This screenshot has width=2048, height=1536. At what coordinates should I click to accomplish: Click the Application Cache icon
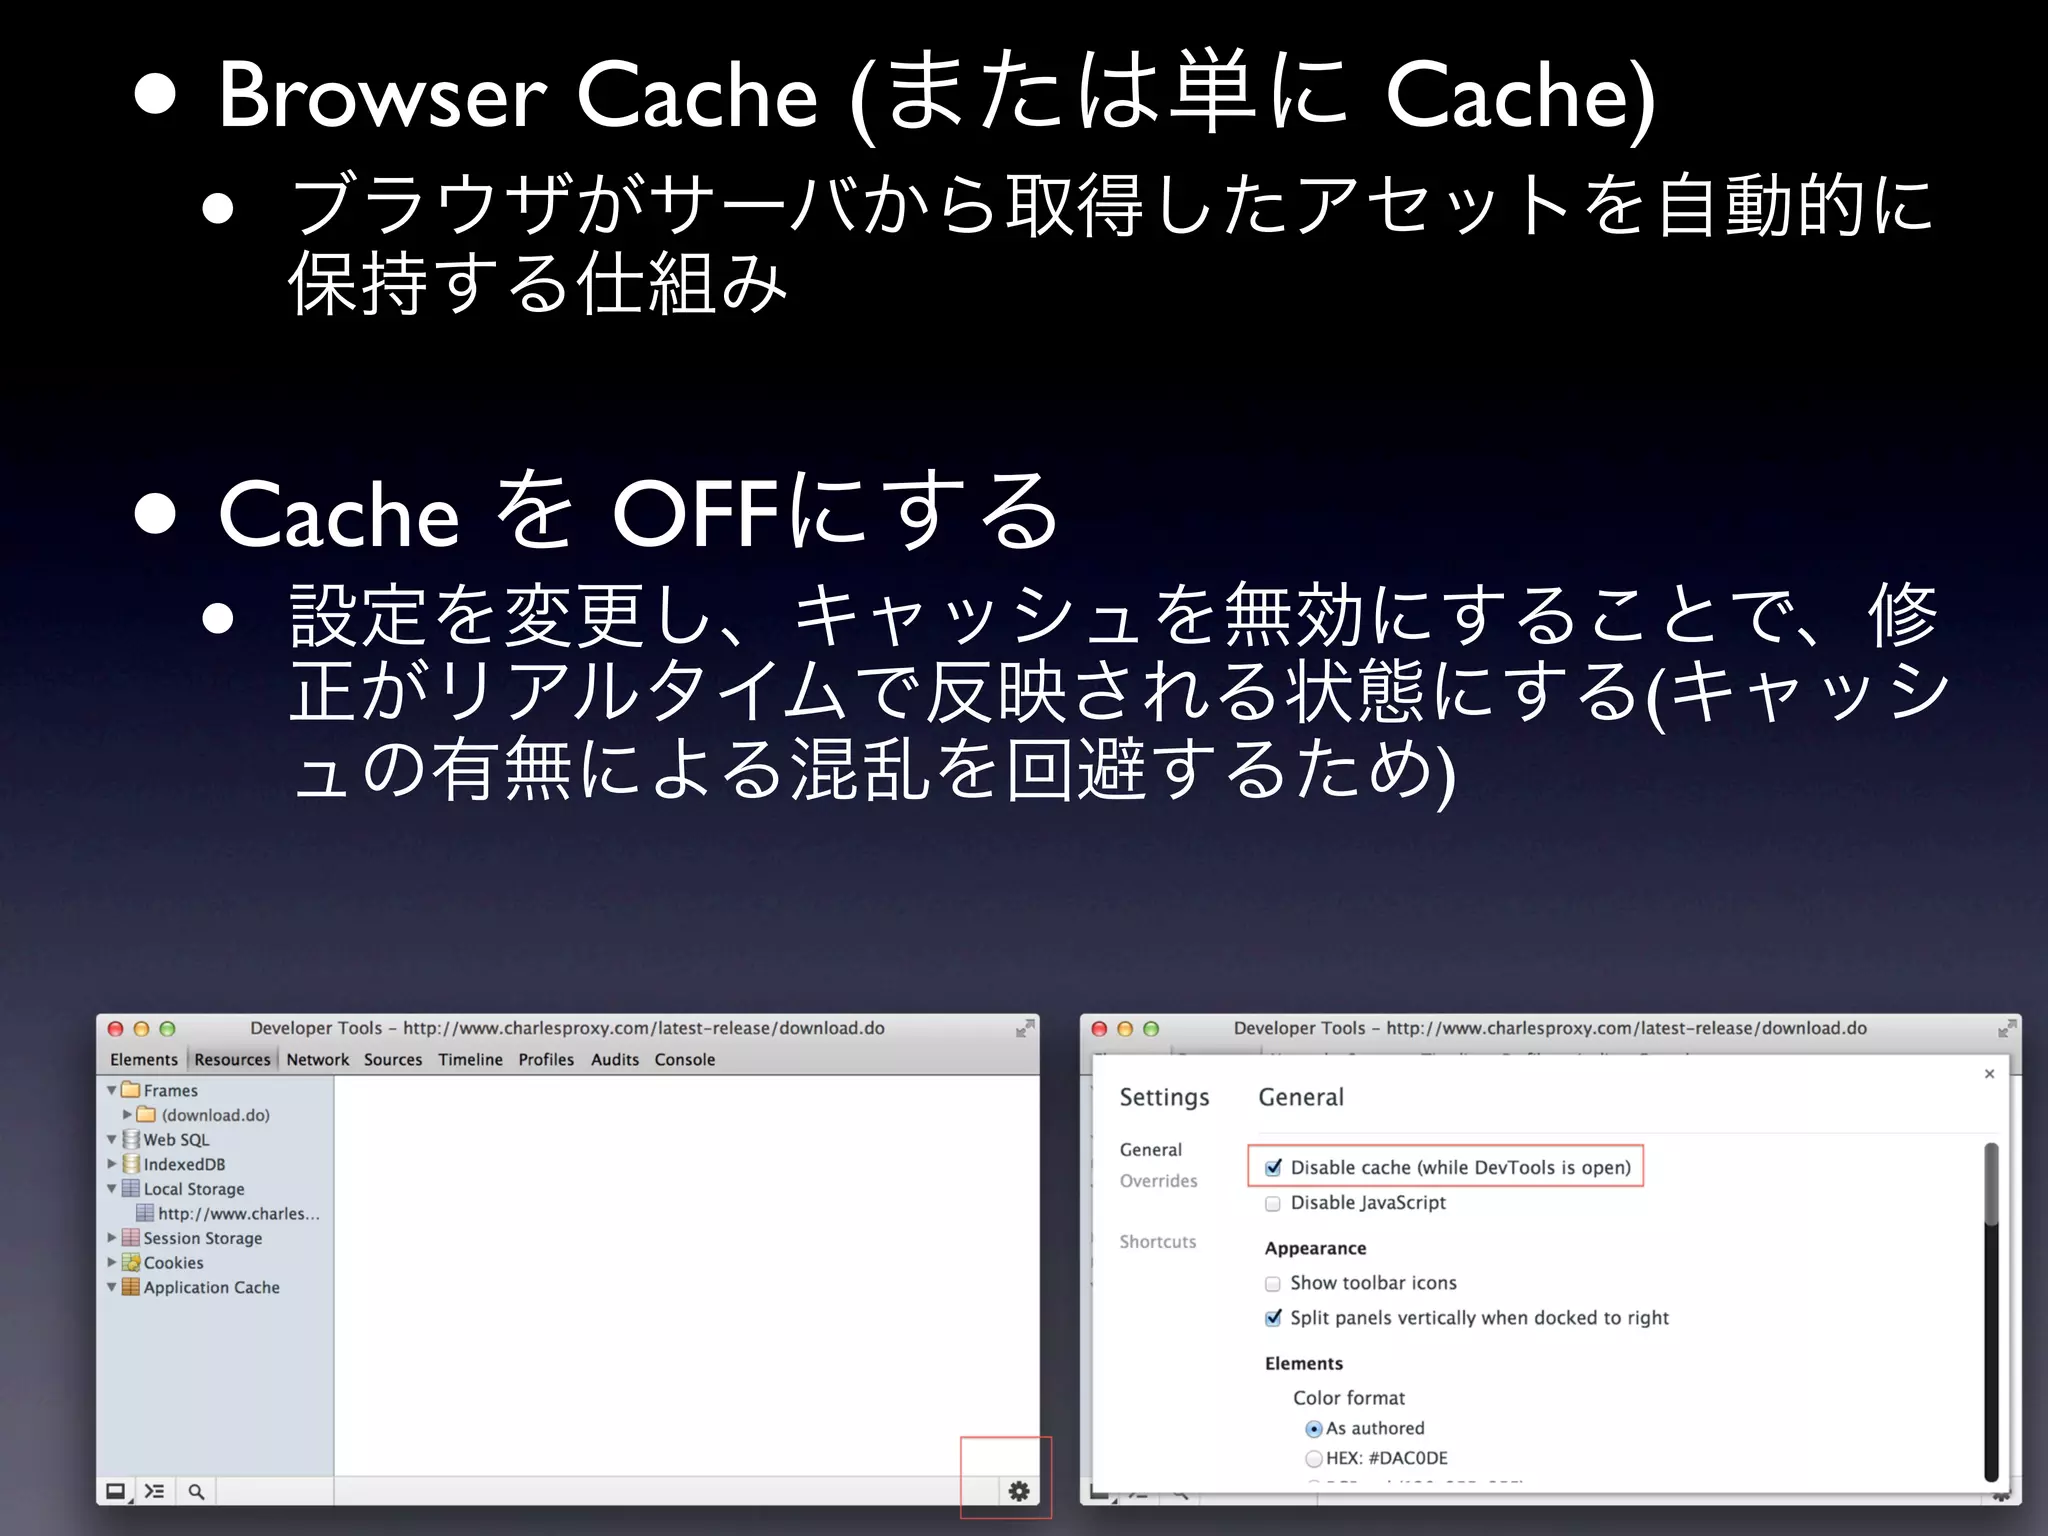pos(130,1286)
